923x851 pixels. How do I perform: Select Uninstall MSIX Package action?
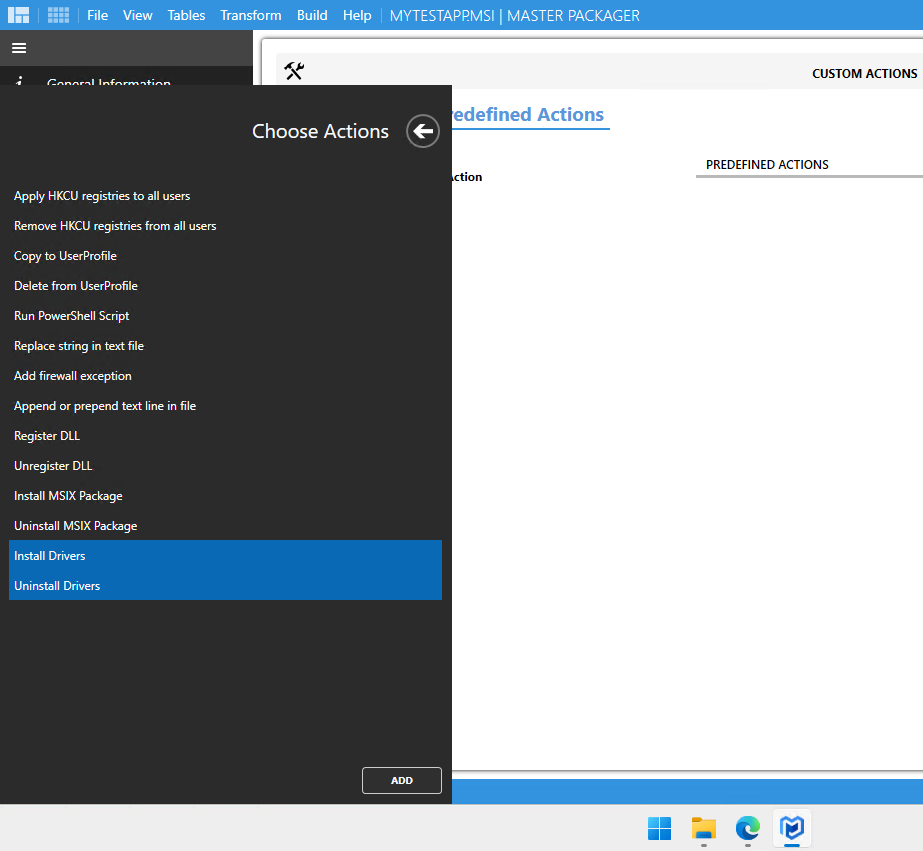coord(225,526)
